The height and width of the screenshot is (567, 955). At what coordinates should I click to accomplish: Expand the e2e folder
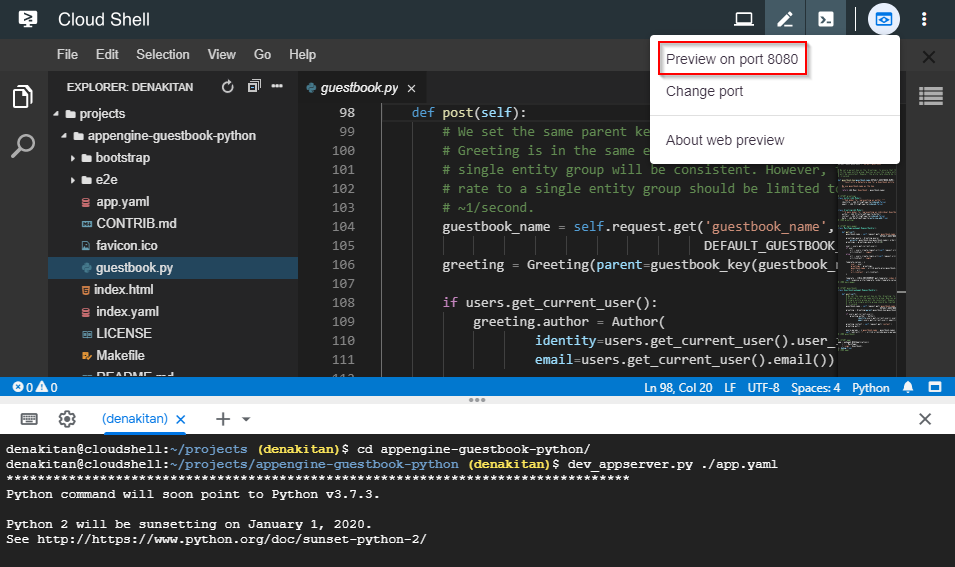pyautogui.click(x=72, y=180)
